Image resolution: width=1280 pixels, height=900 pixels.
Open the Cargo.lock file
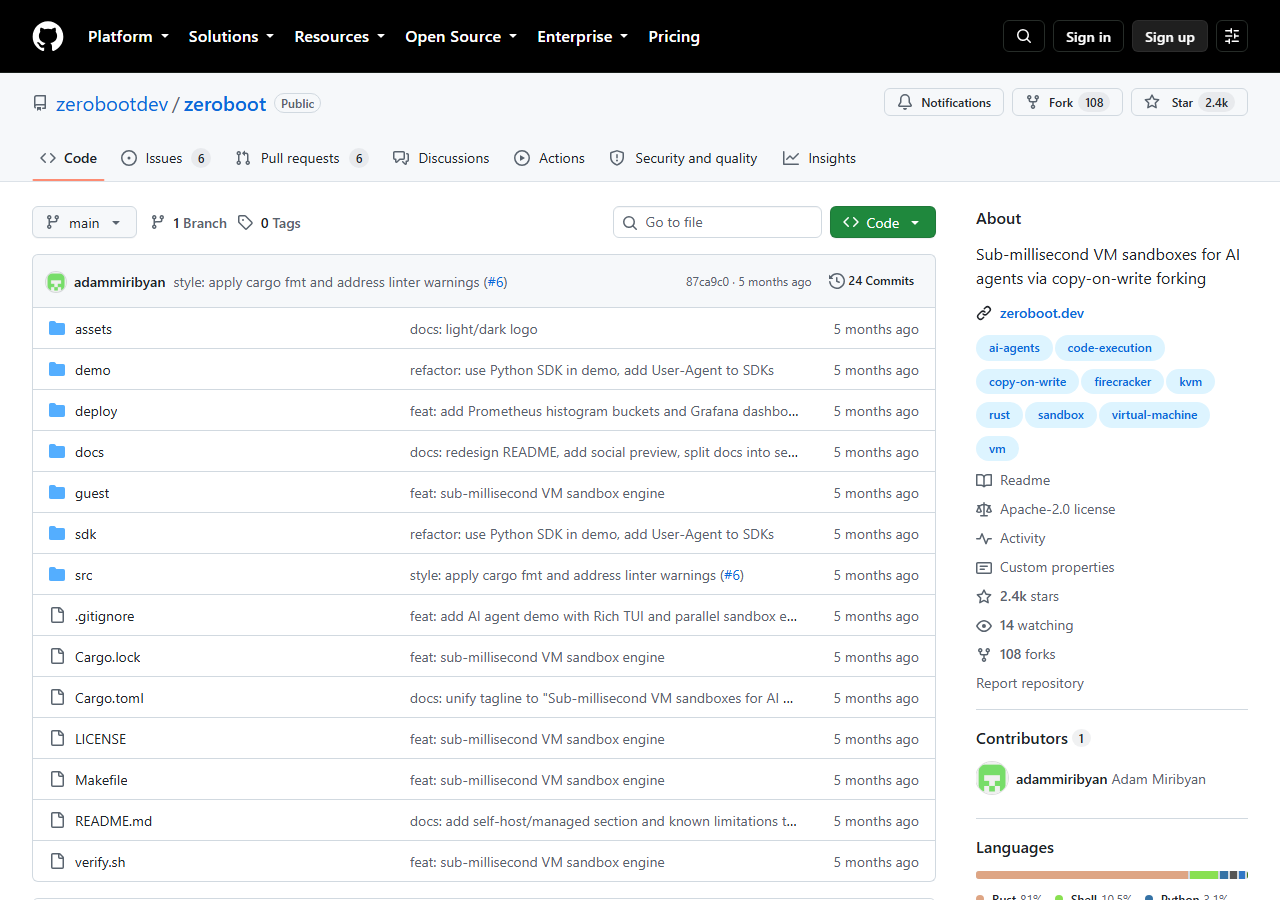pos(108,657)
